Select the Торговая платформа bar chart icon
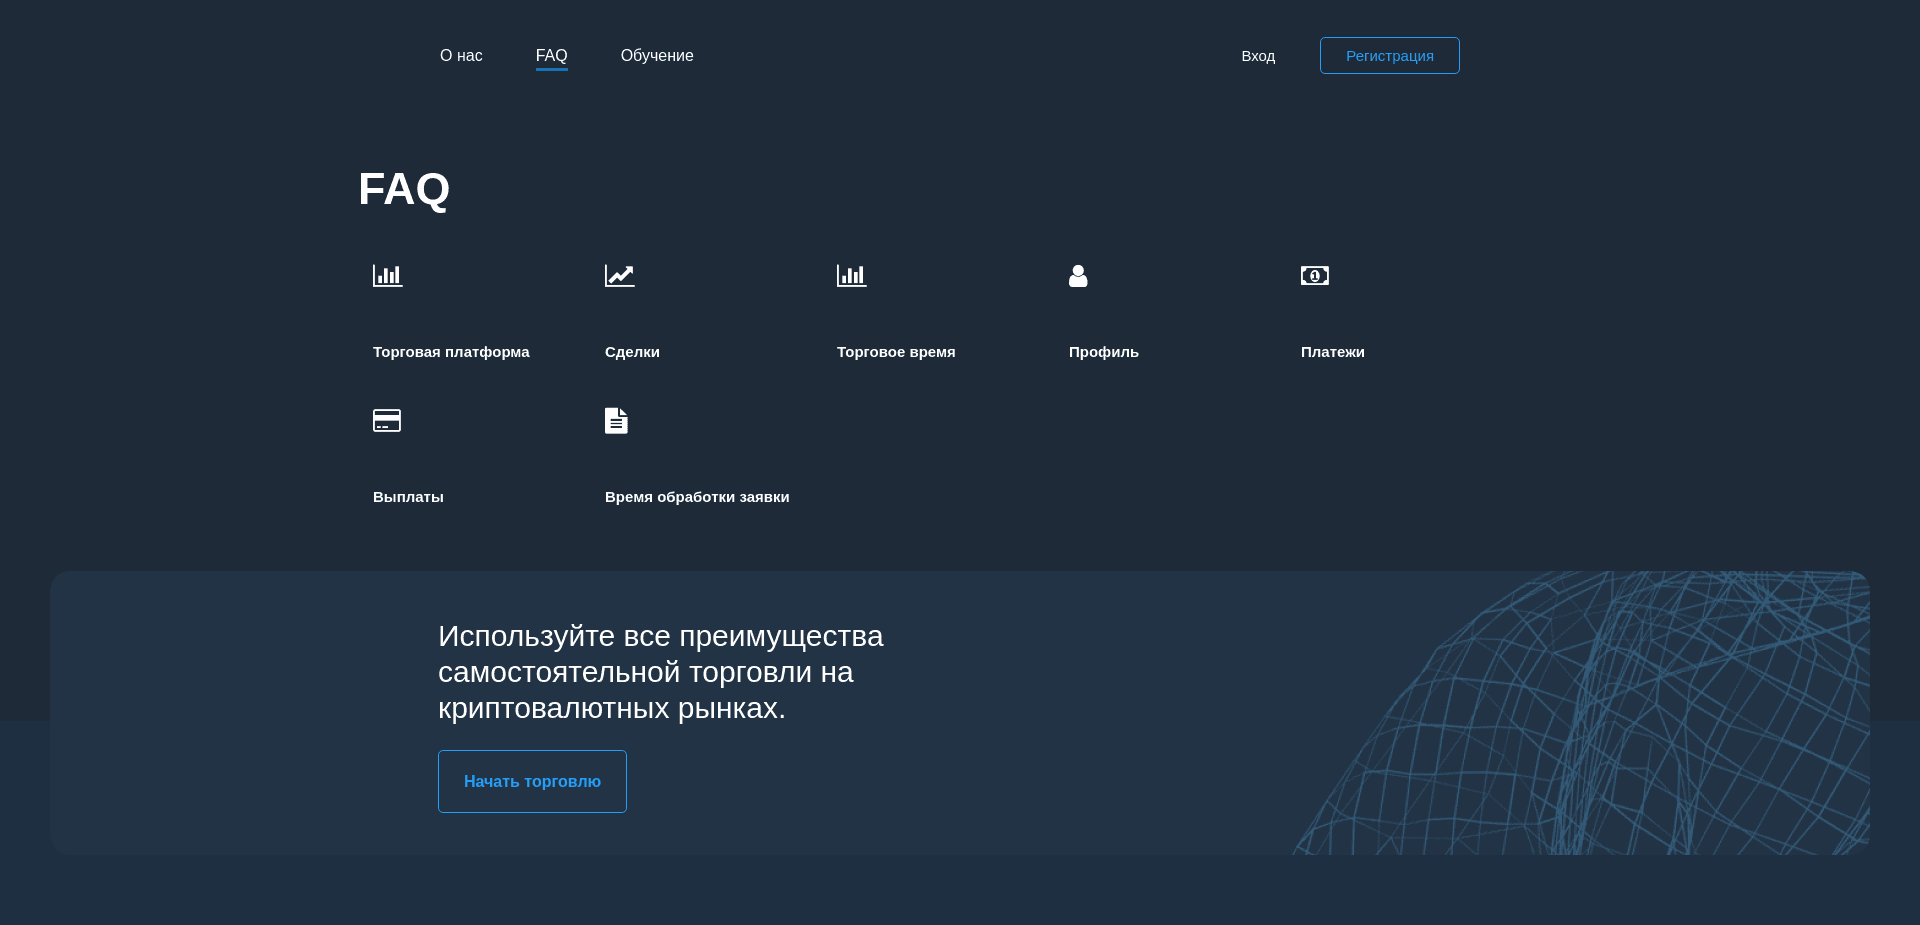Image resolution: width=1920 pixels, height=925 pixels. [x=387, y=276]
